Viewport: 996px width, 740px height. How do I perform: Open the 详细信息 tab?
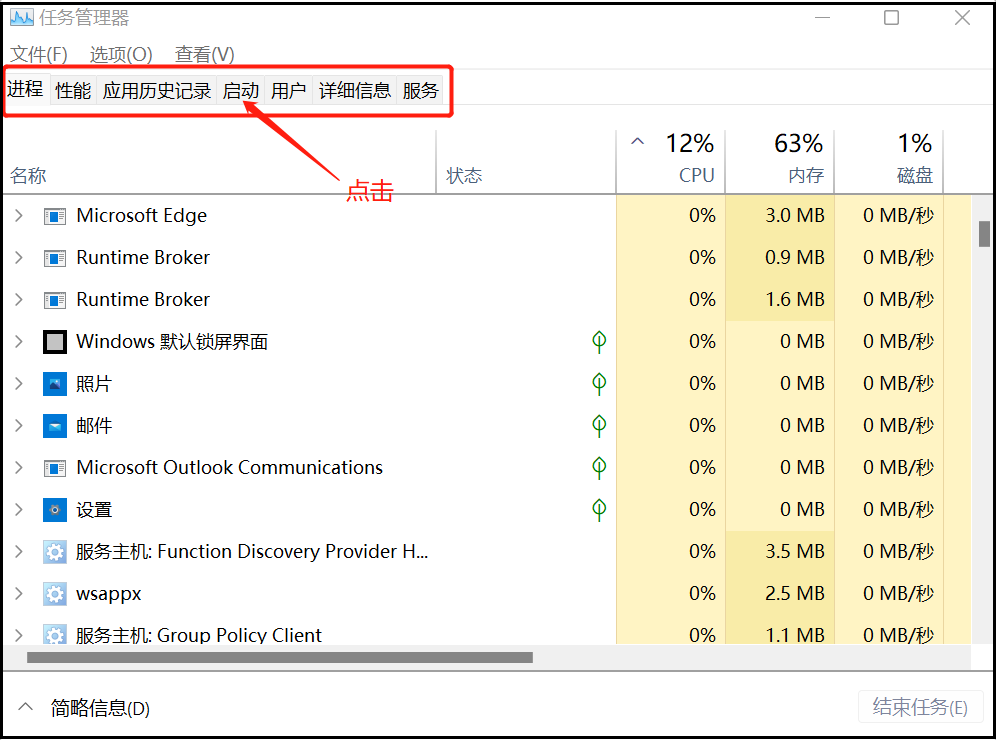354,91
